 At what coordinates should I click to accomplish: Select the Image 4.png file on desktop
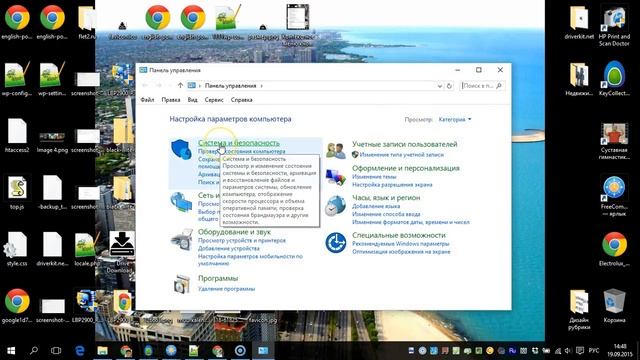52,142
